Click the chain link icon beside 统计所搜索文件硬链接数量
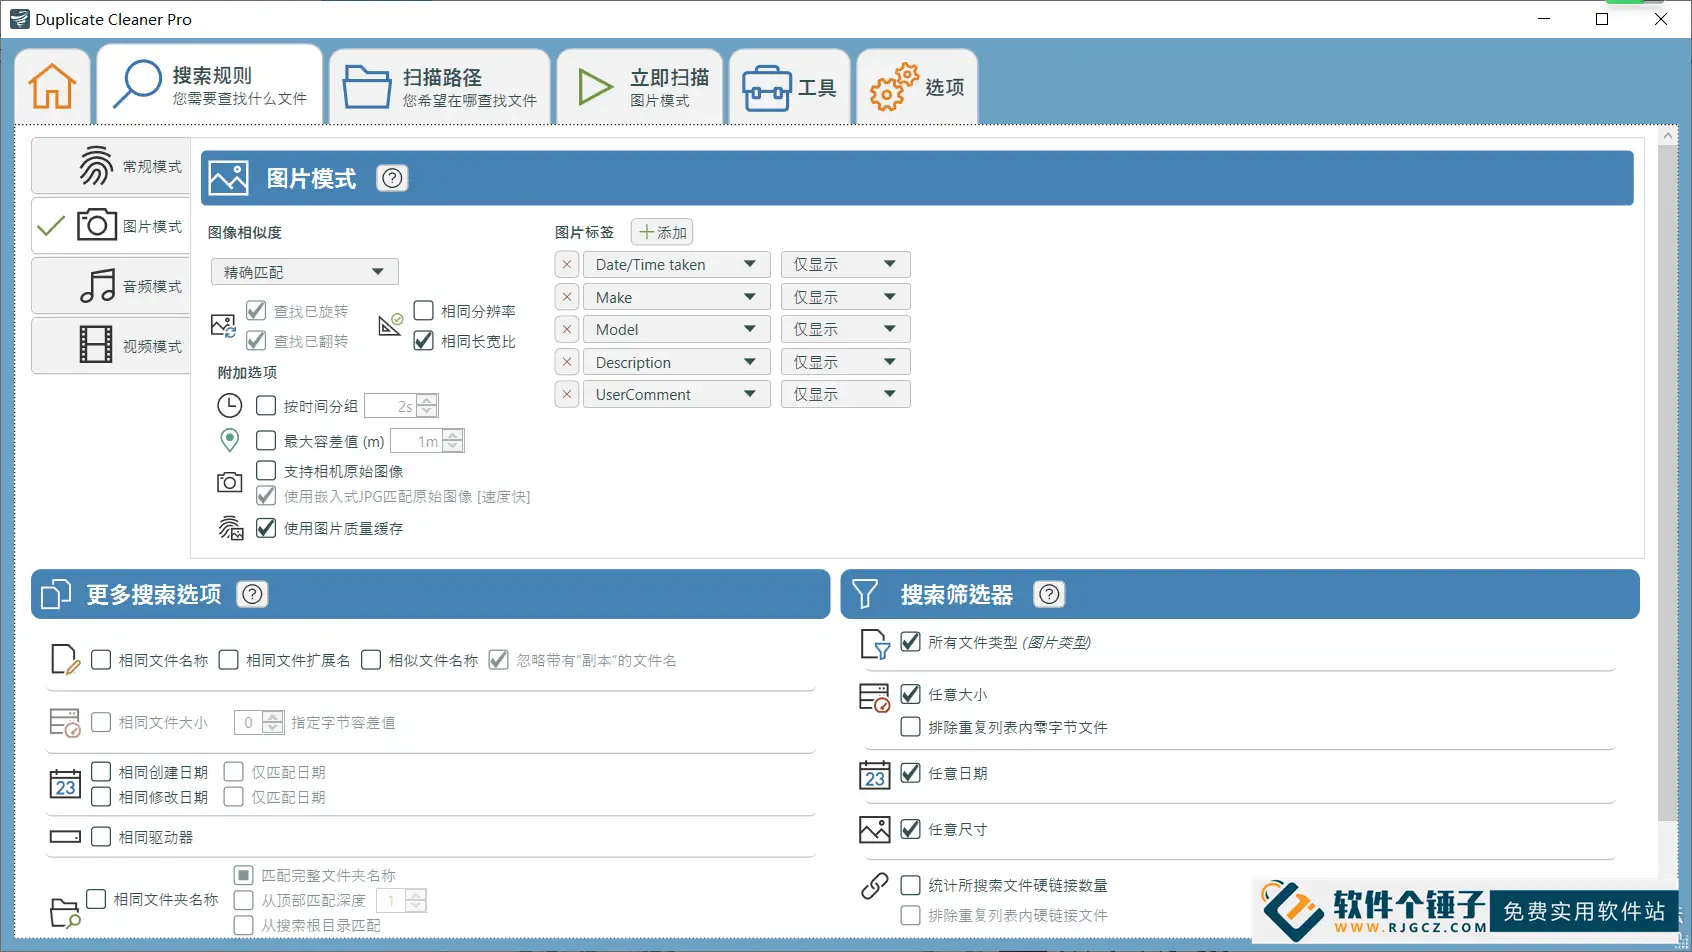This screenshot has height=952, width=1692. [x=875, y=886]
